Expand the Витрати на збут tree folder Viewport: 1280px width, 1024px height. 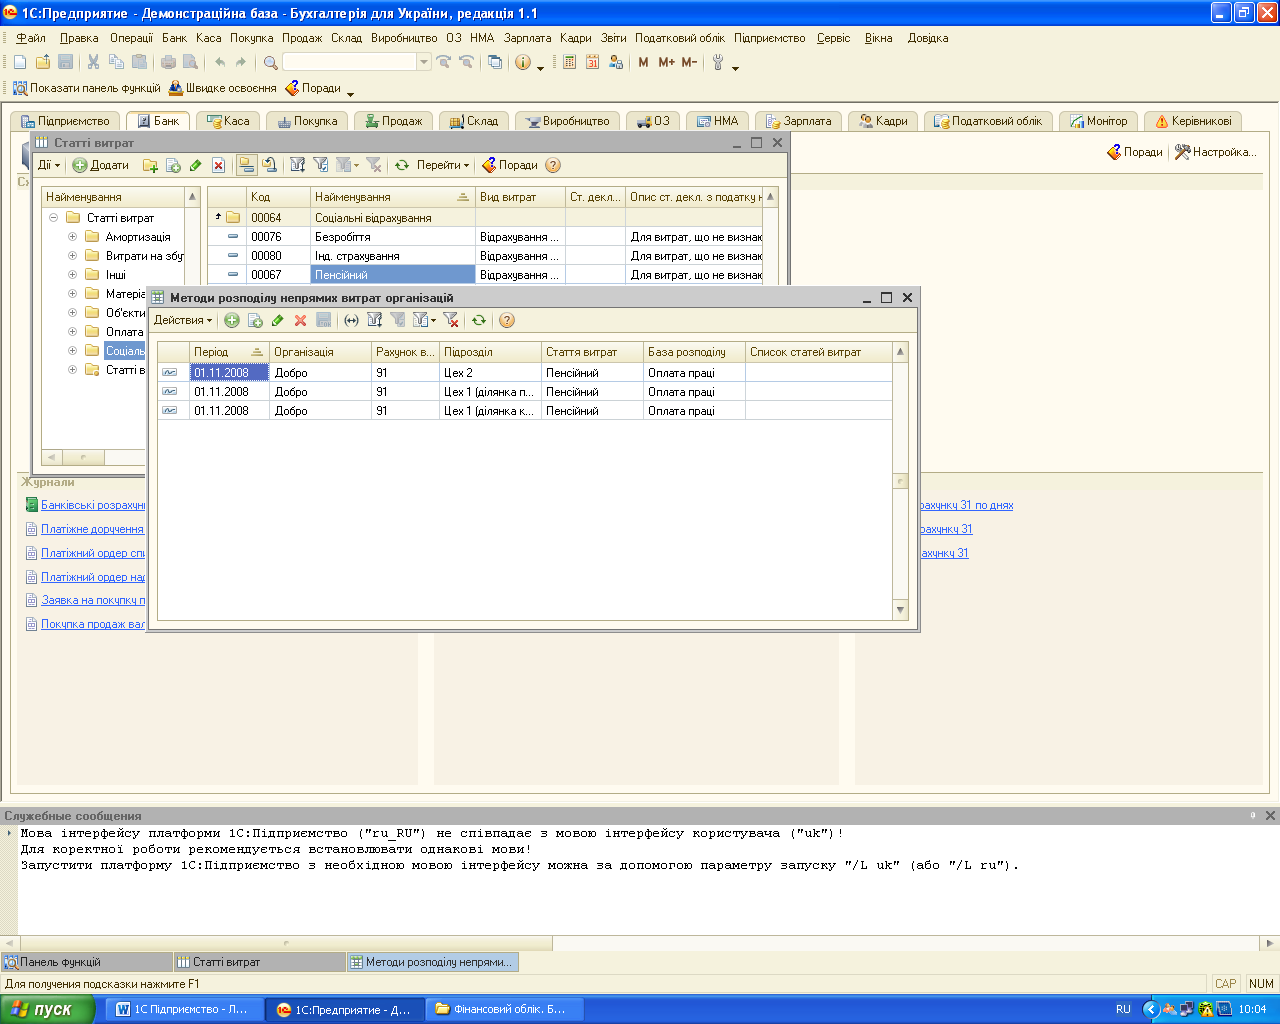[x=72, y=256]
